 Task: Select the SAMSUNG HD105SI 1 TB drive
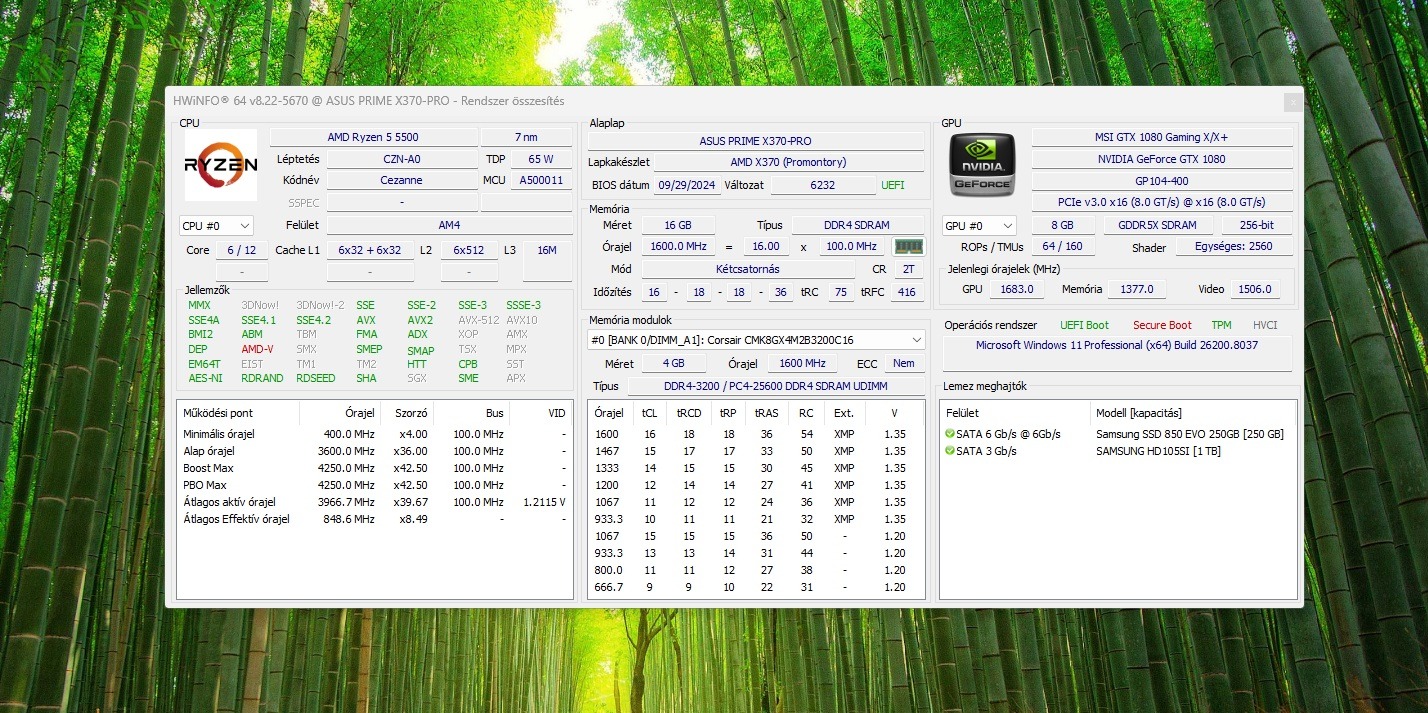pyautogui.click(x=1119, y=451)
